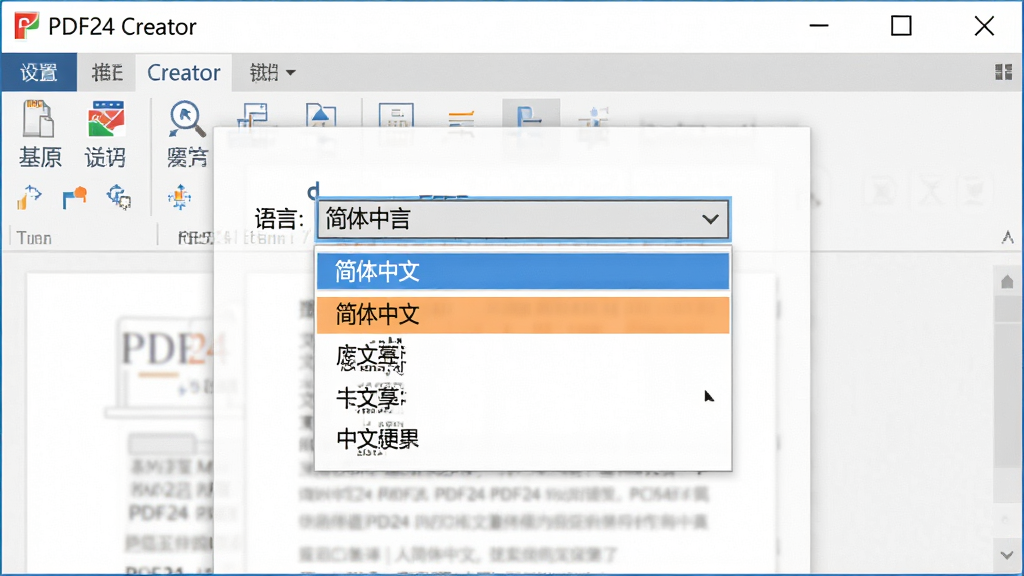Open the tab between 设置 and Creator
This screenshot has width=1024, height=576.
(x=107, y=72)
